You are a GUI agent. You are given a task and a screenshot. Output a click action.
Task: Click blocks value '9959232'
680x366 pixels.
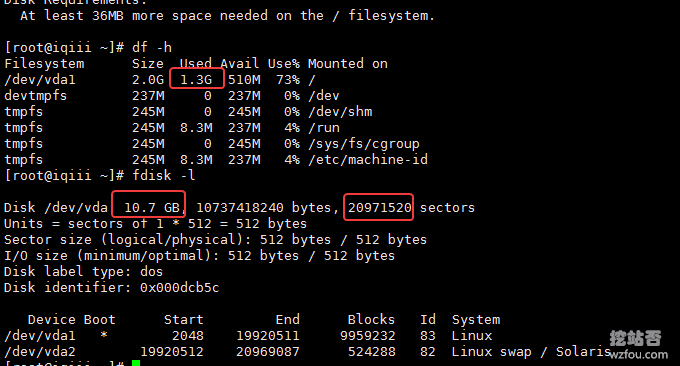click(x=367, y=336)
